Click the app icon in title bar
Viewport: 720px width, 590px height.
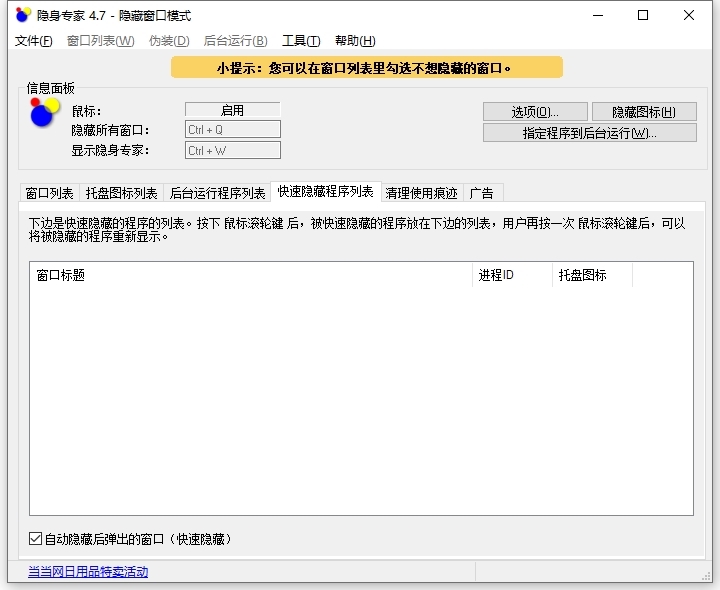pyautogui.click(x=23, y=16)
